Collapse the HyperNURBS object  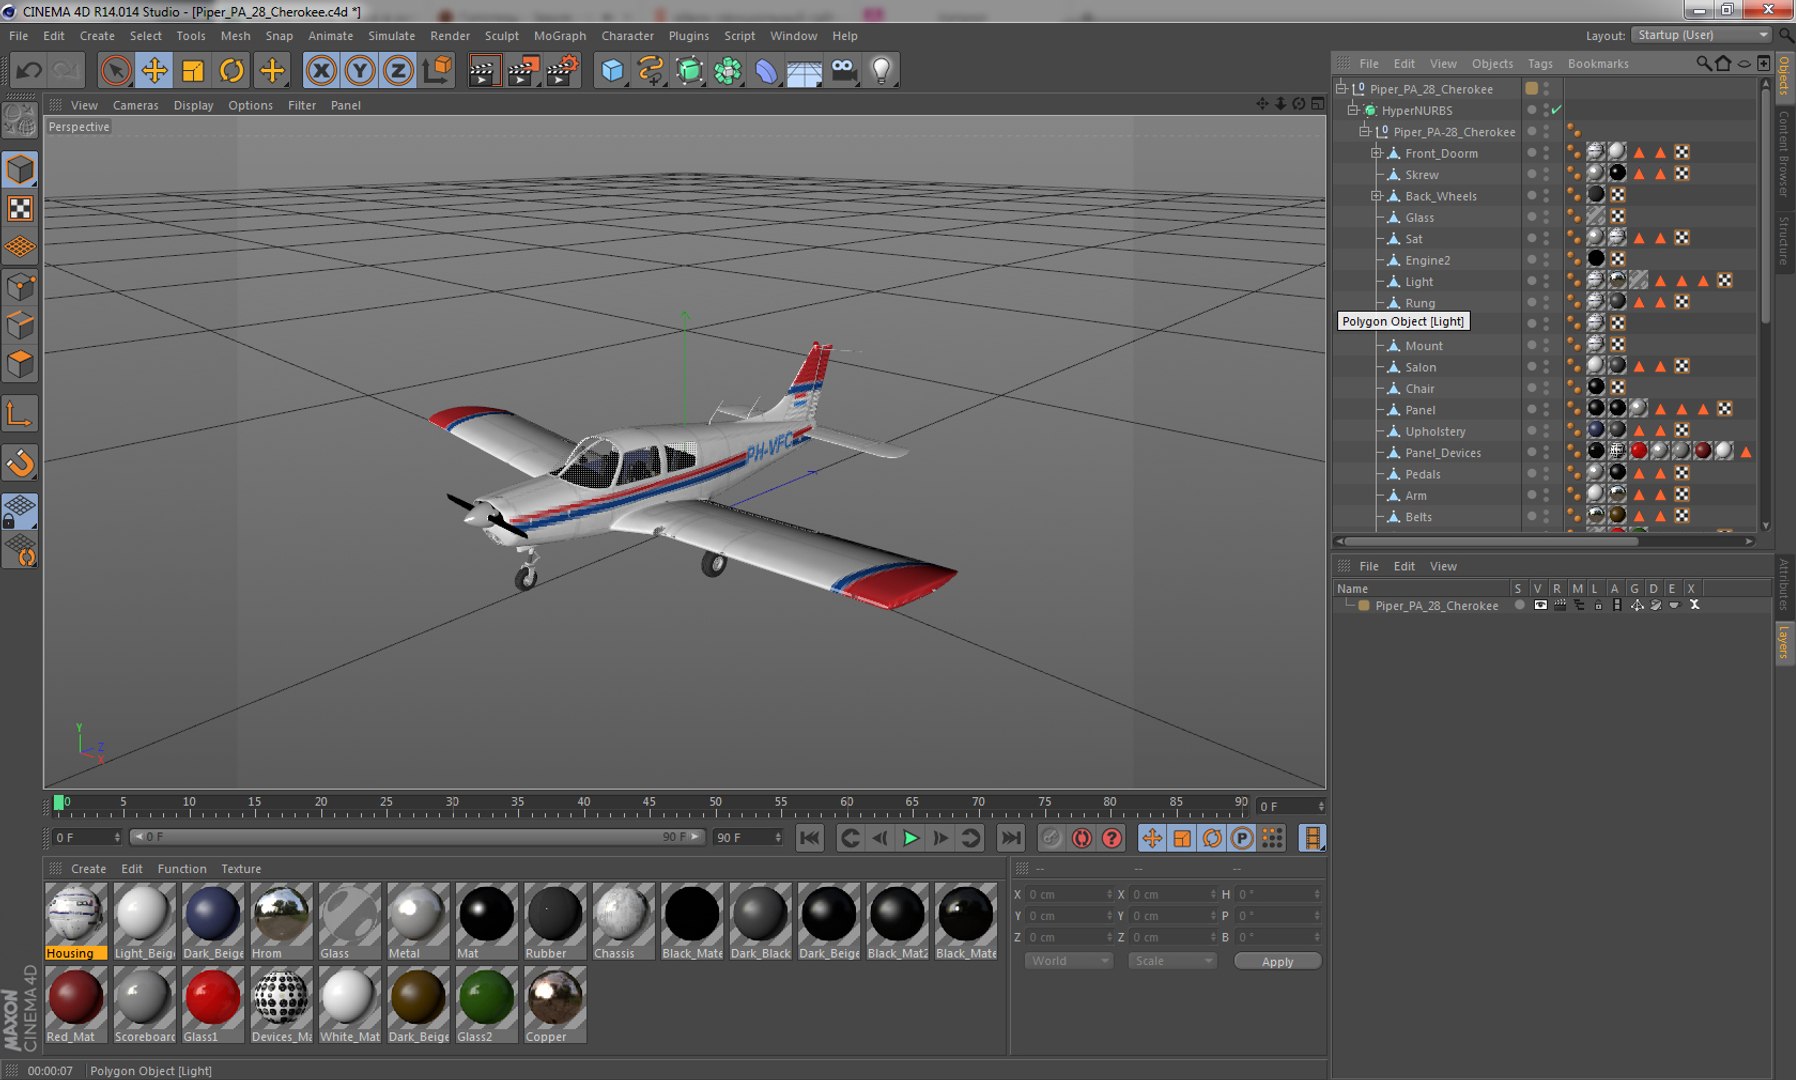[1353, 110]
